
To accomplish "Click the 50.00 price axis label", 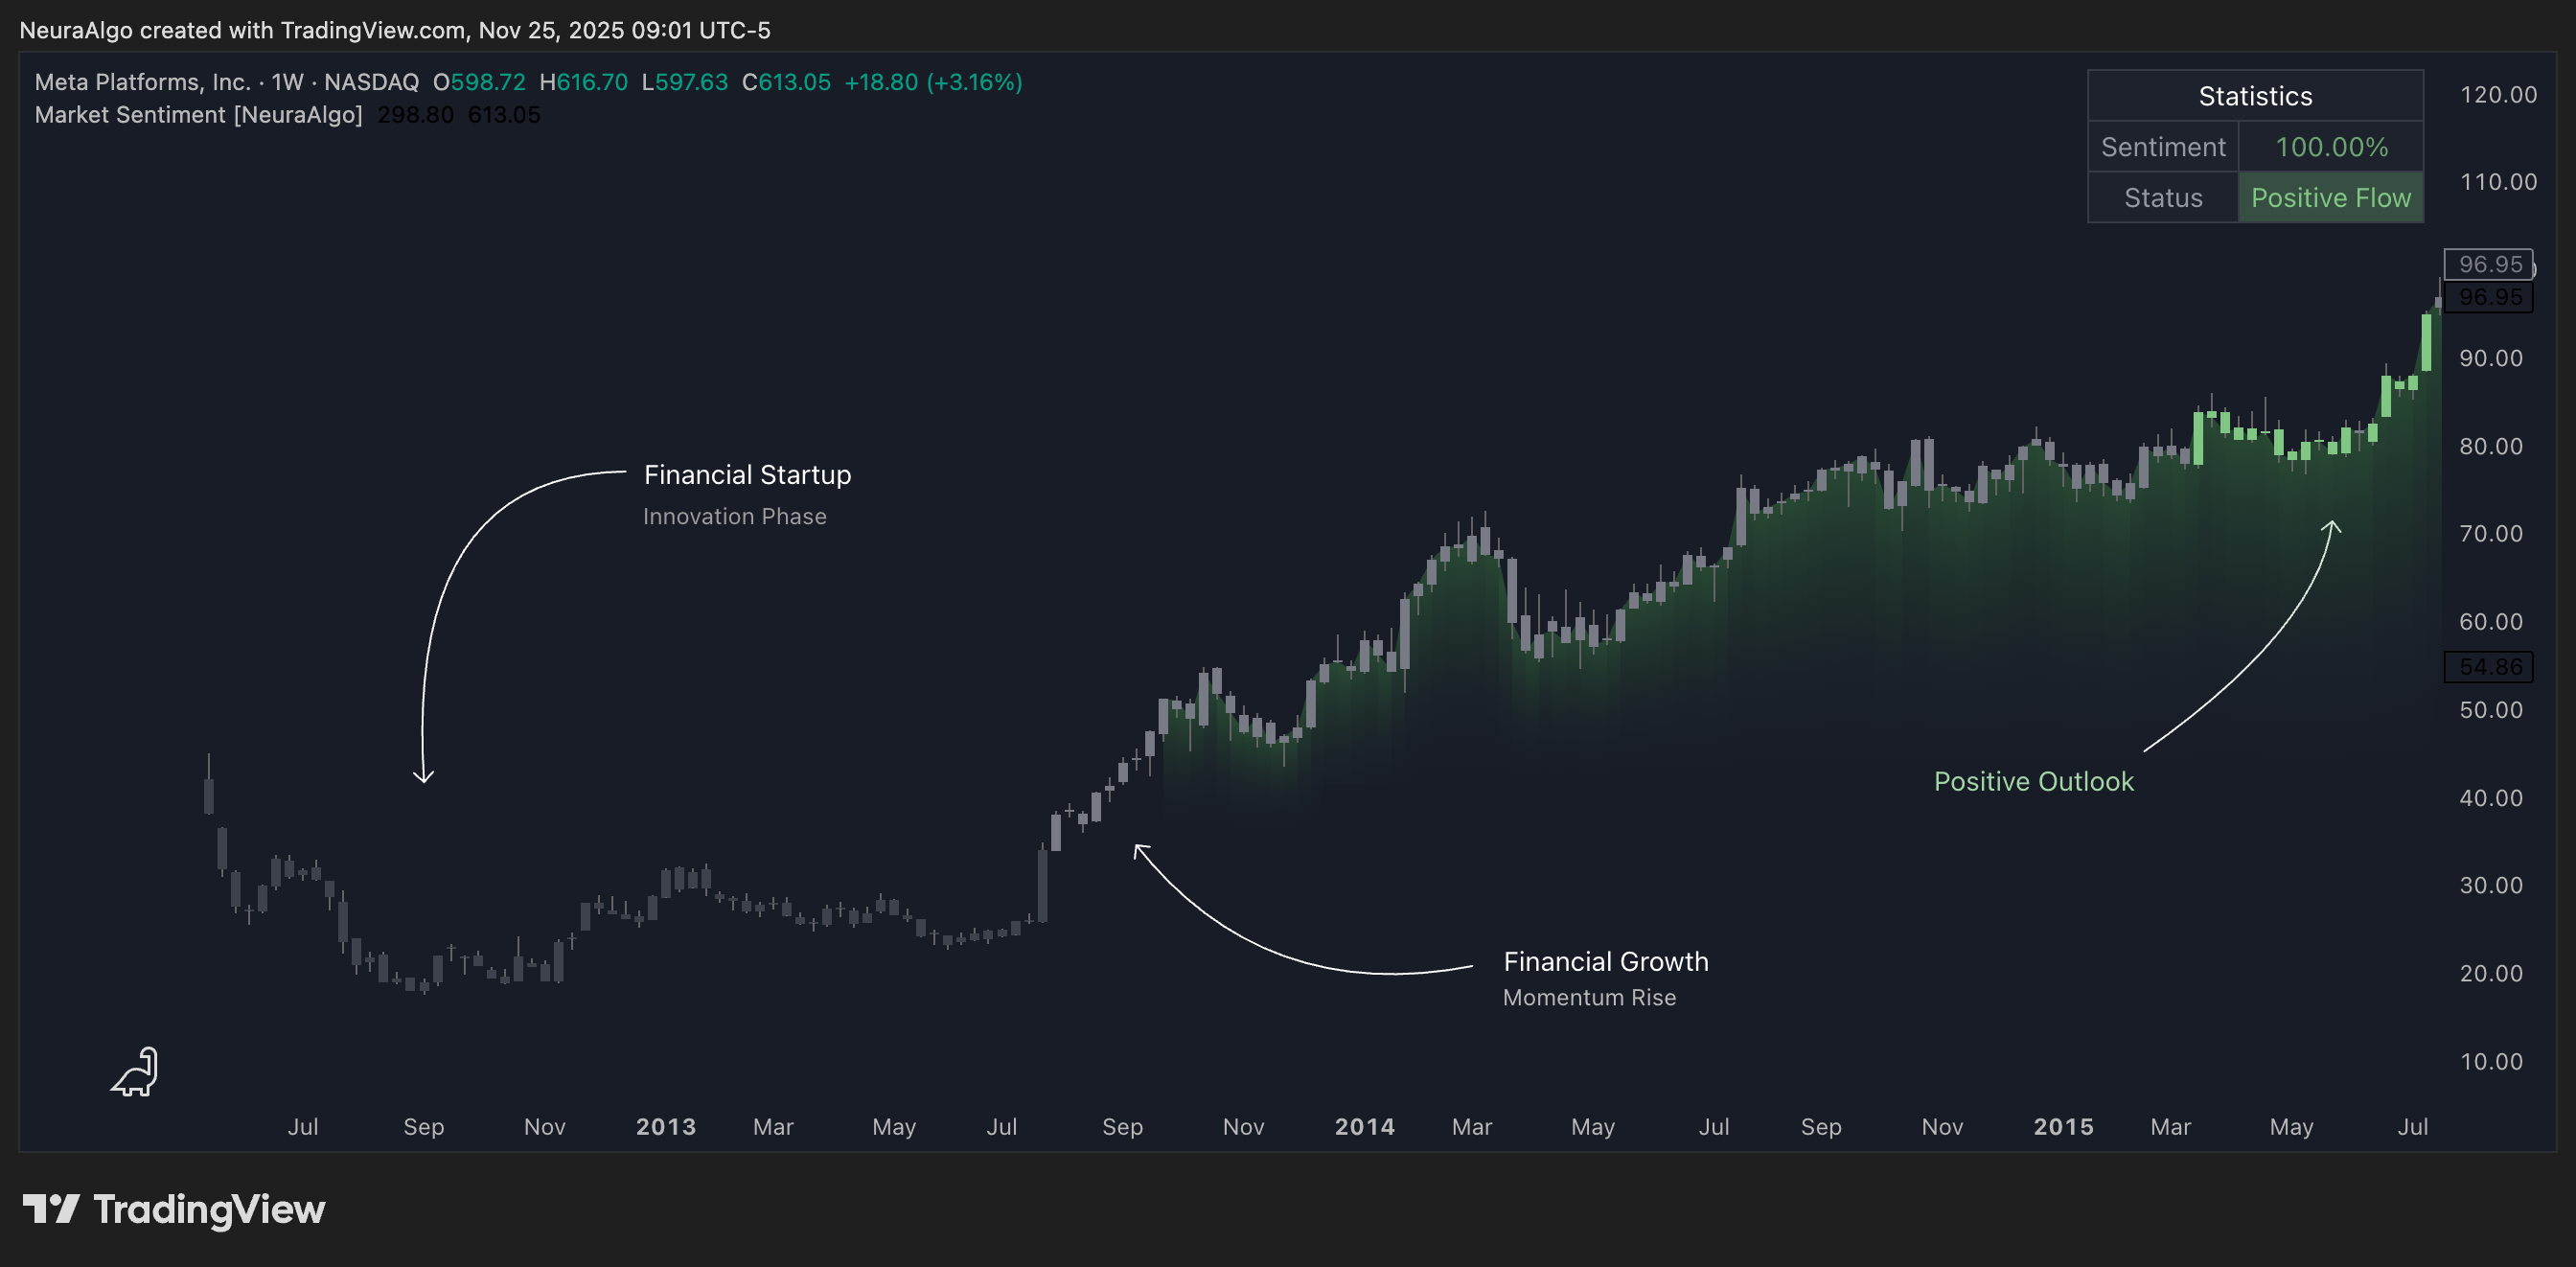I will click(2491, 710).
